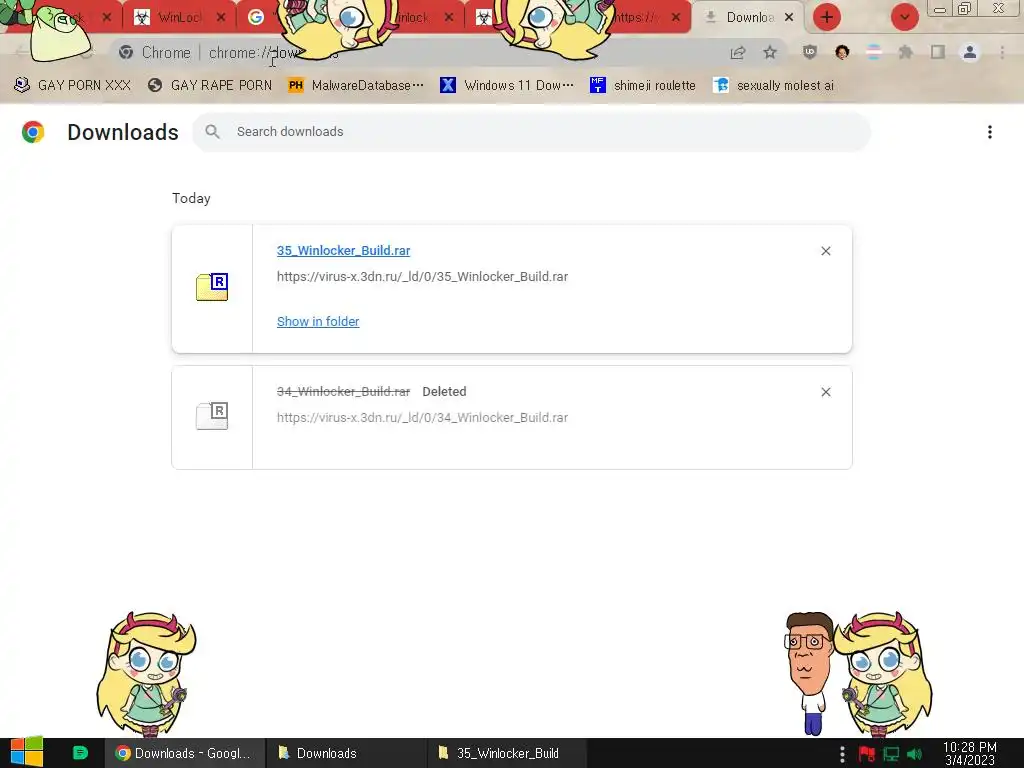The width and height of the screenshot is (1024, 768).
Task: Click the red flag tray icon
Action: 867,754
